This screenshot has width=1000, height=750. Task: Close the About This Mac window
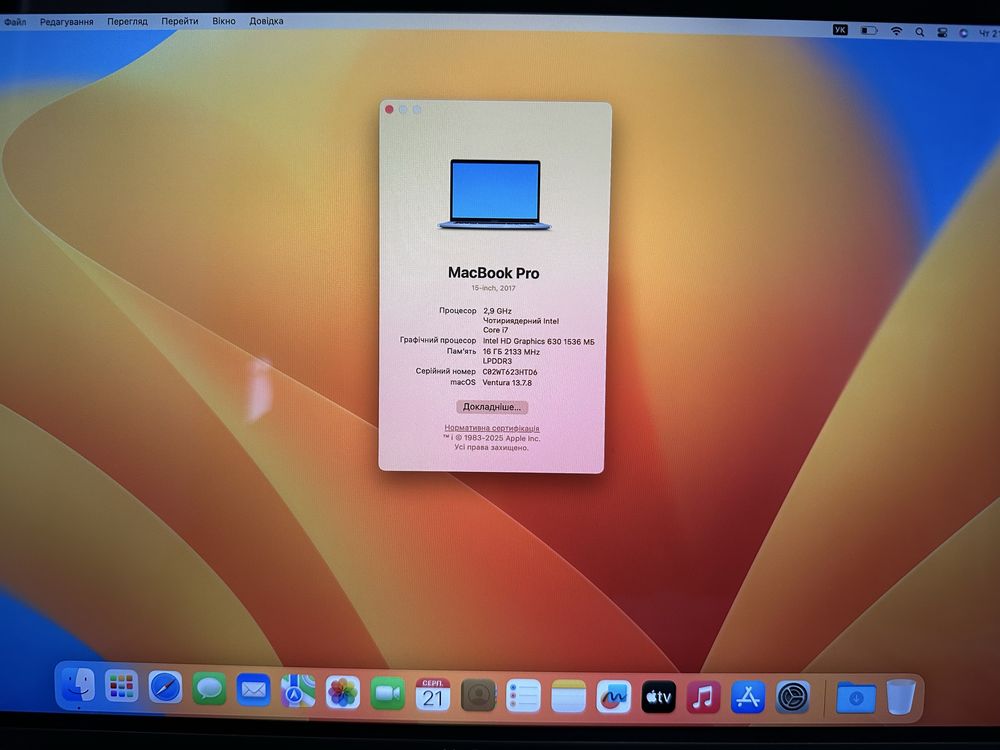click(x=389, y=110)
